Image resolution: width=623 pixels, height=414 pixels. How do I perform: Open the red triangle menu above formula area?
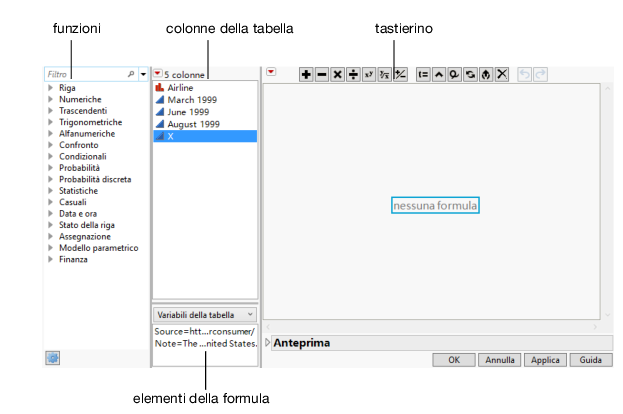click(x=271, y=72)
